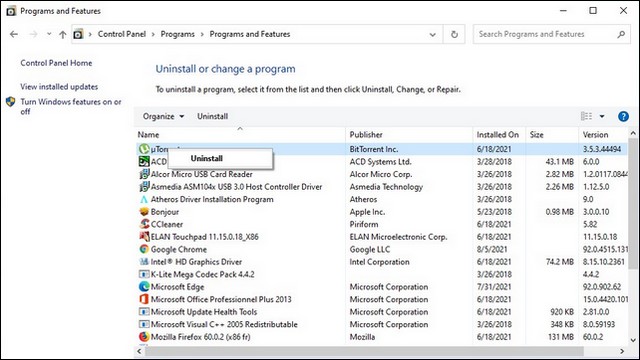
Task: Click the µTorrent program icon
Action: point(144,149)
